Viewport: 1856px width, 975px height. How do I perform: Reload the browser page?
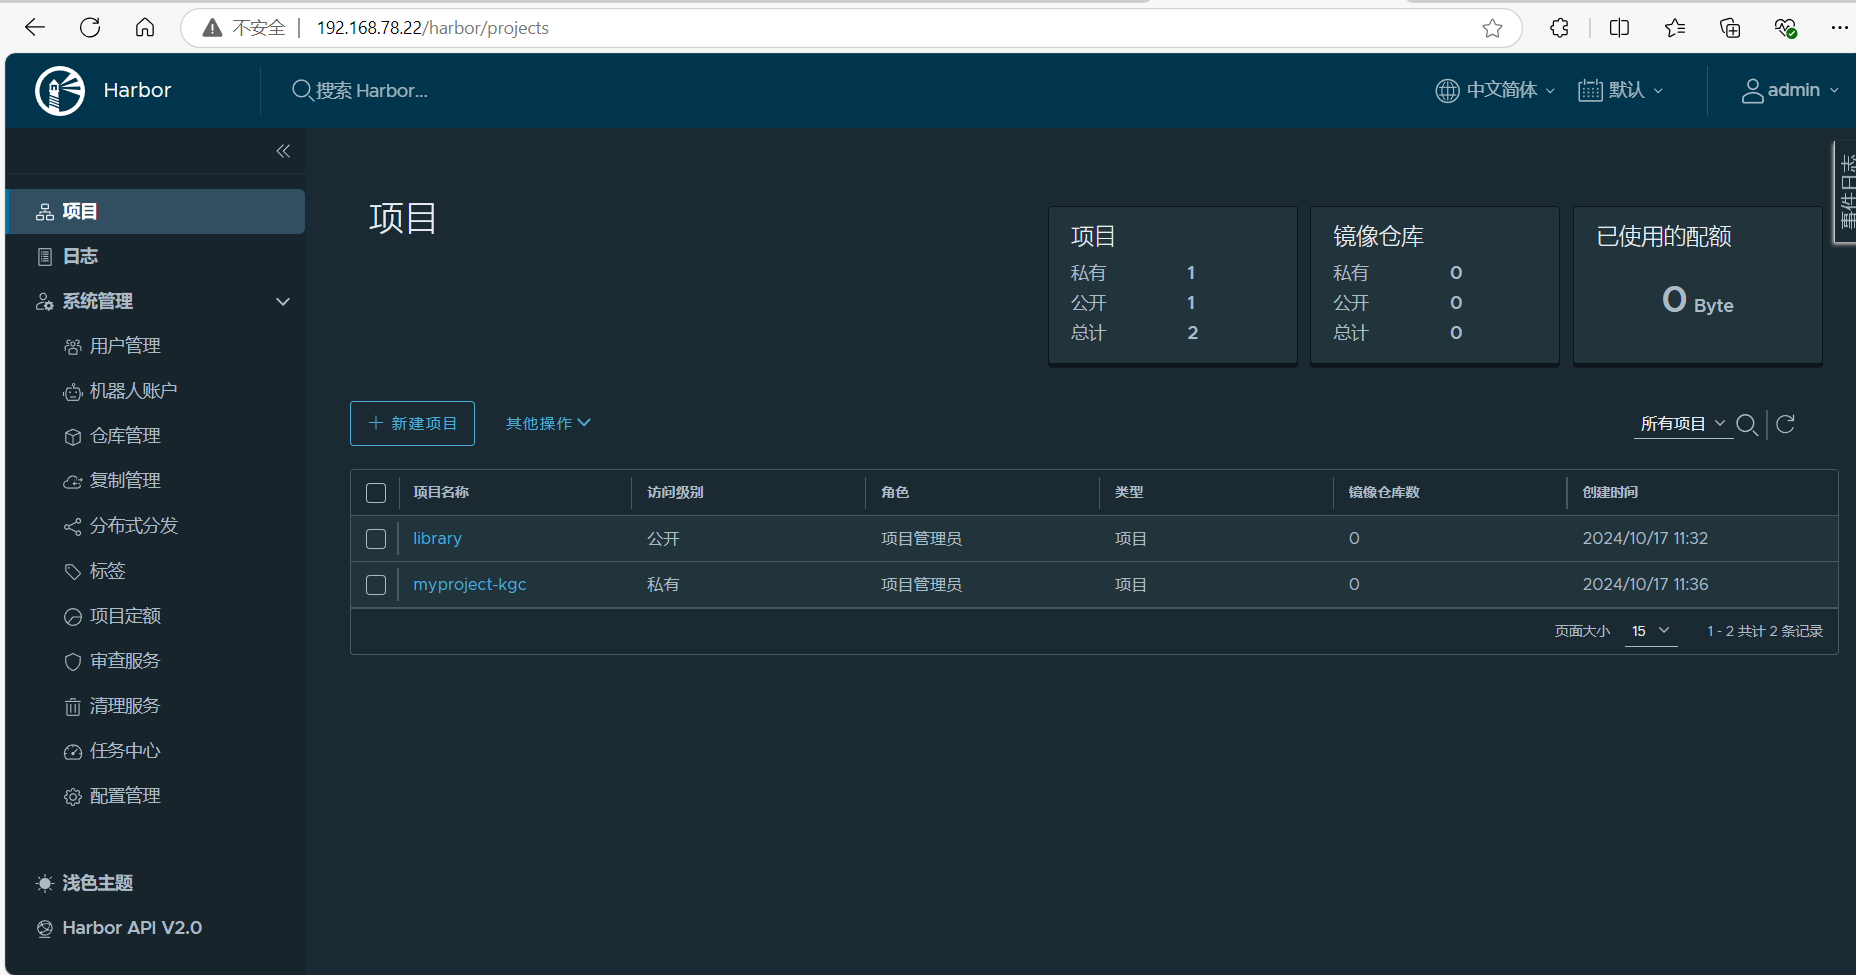90,28
